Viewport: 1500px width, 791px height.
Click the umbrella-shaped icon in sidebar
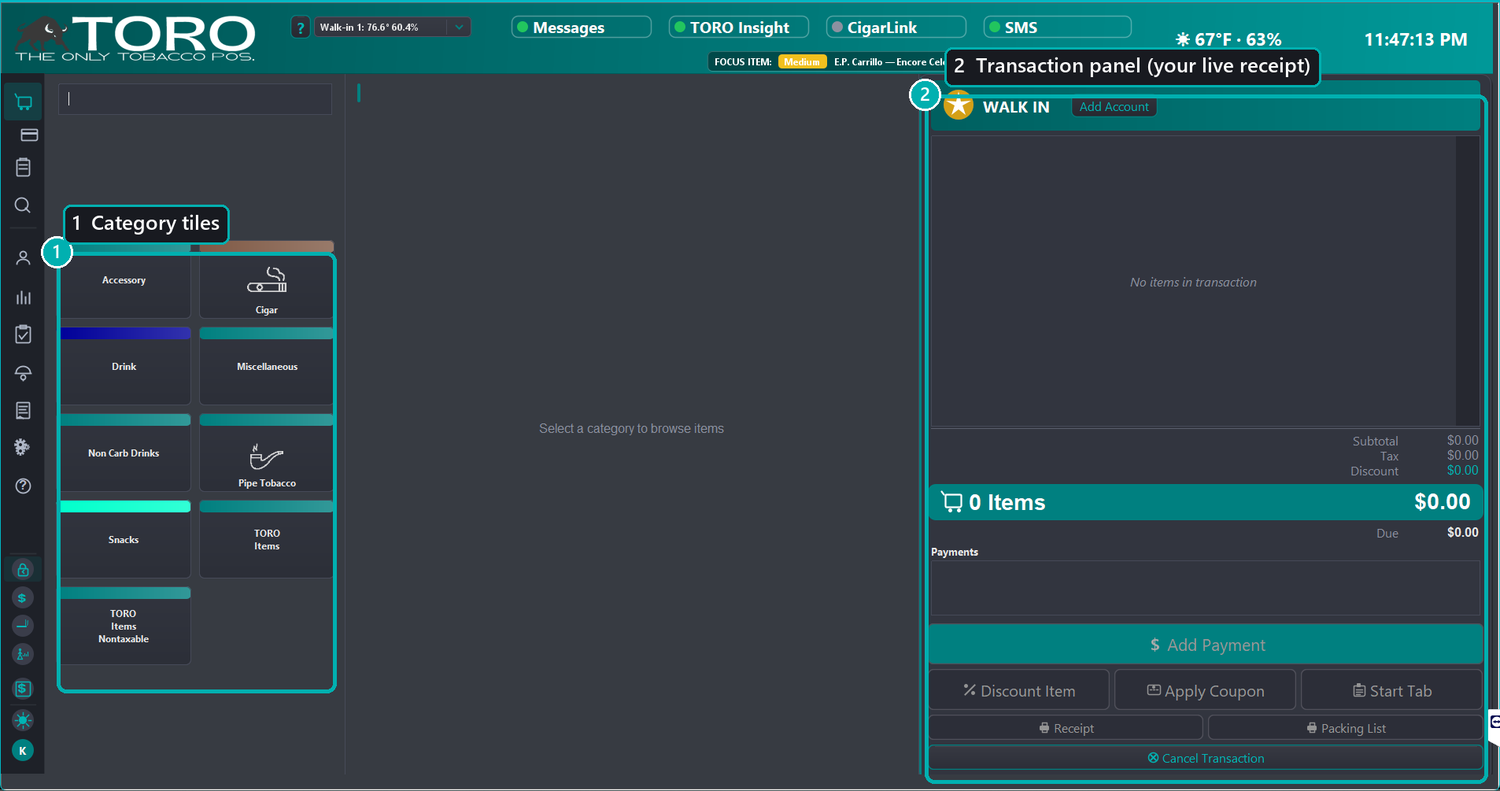point(23,373)
